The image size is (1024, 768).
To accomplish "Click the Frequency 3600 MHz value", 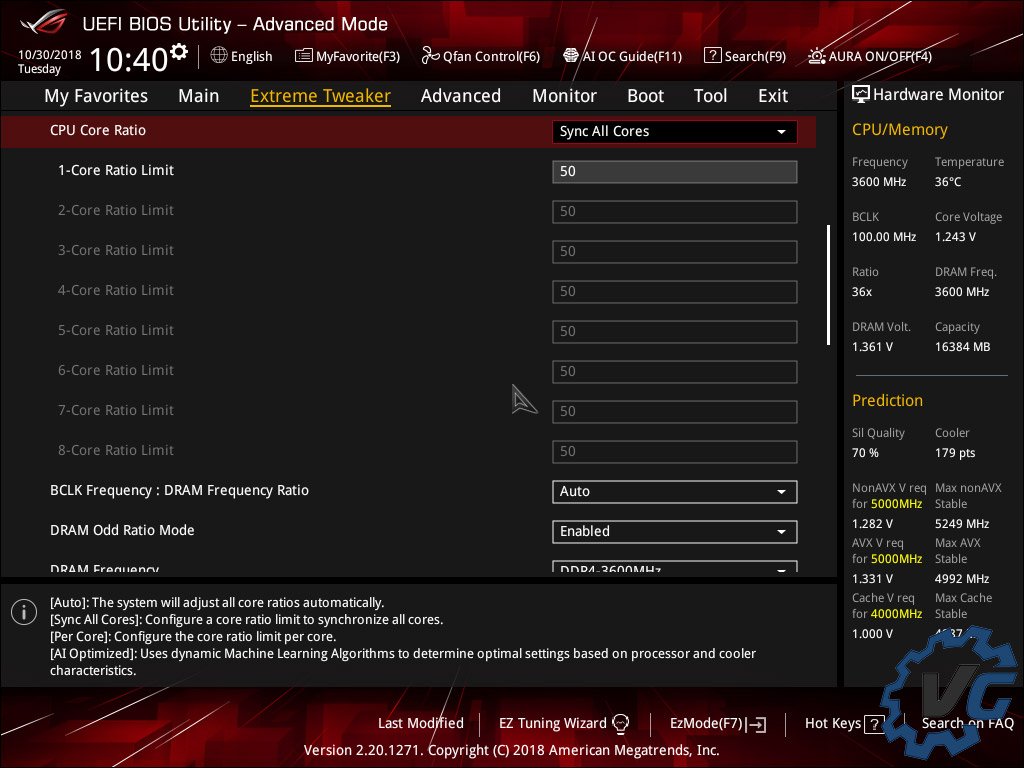I will point(879,182).
